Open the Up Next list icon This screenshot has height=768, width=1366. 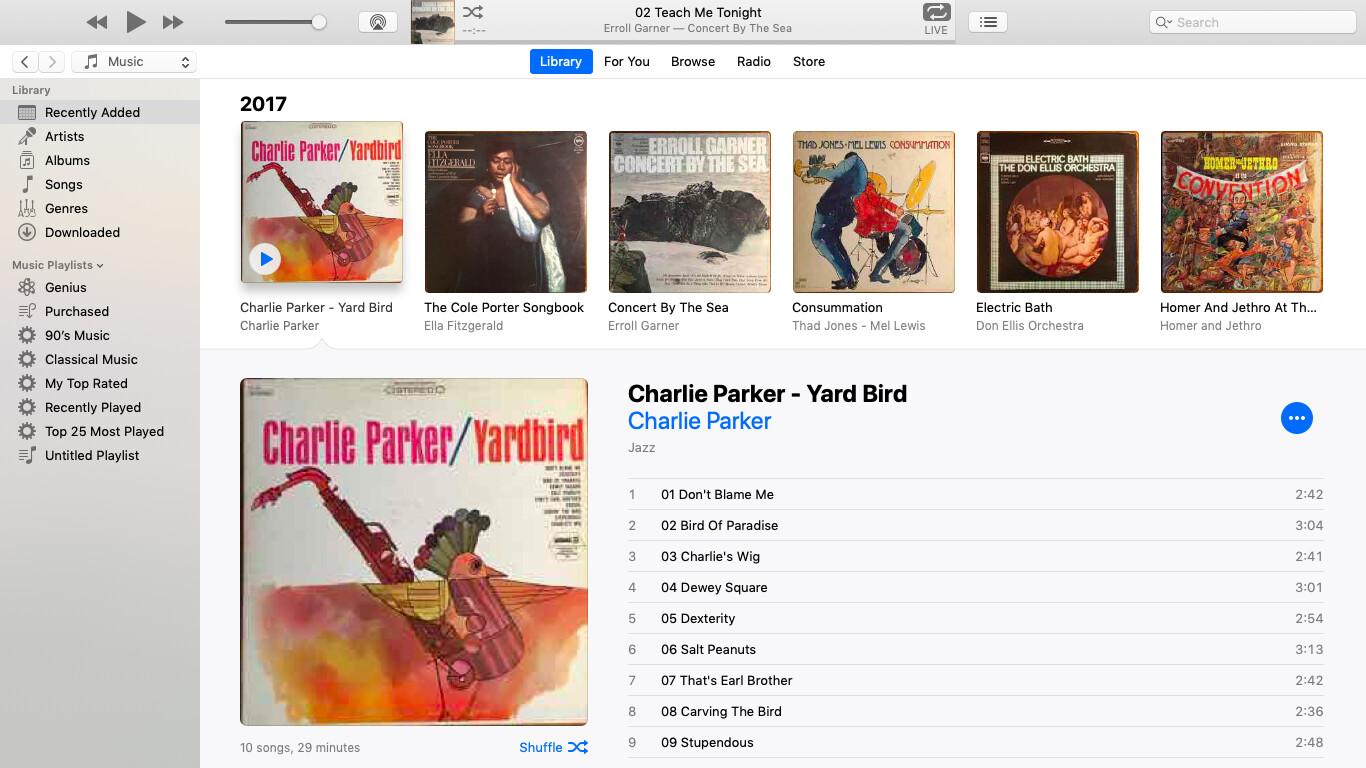[x=988, y=22]
